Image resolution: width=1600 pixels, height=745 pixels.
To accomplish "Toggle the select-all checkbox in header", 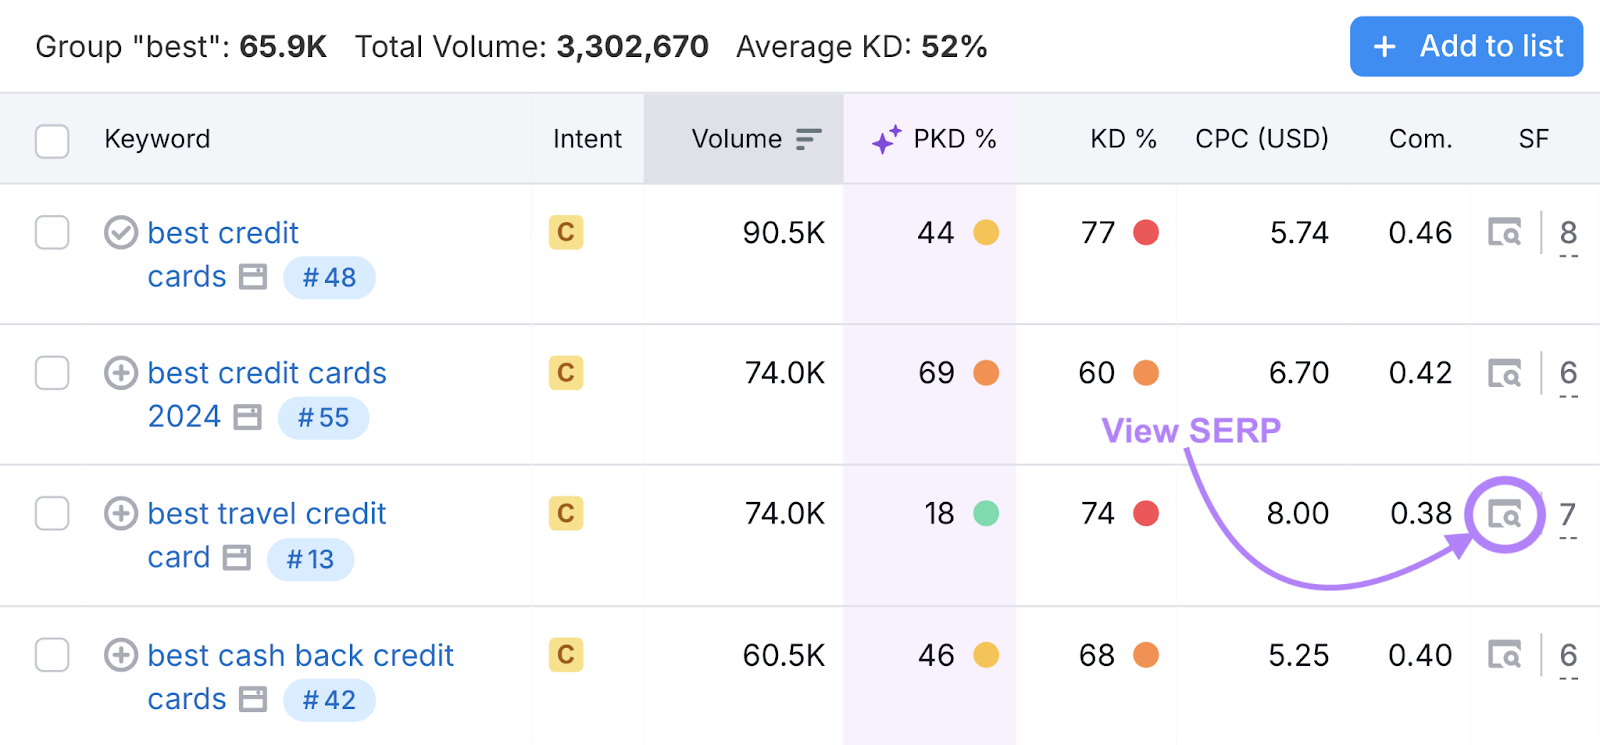I will pos(52,140).
